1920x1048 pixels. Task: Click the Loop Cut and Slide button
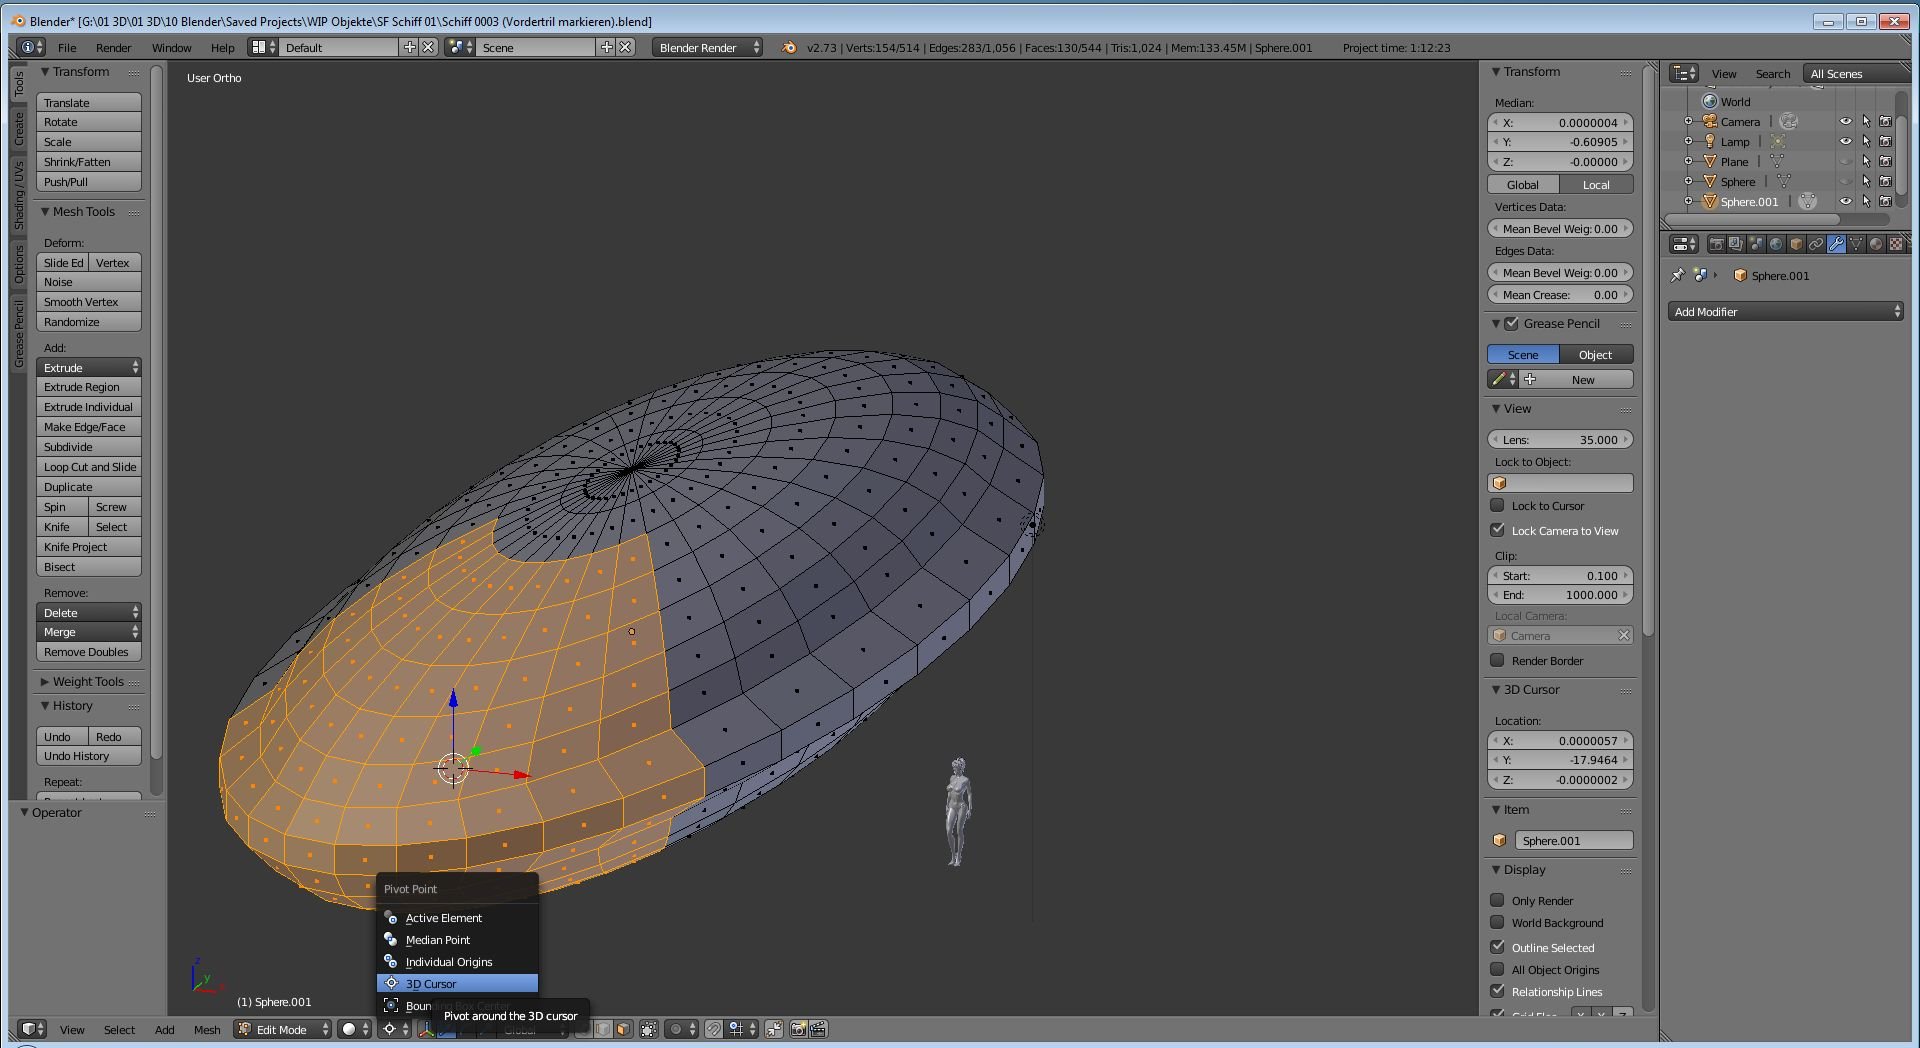point(89,467)
